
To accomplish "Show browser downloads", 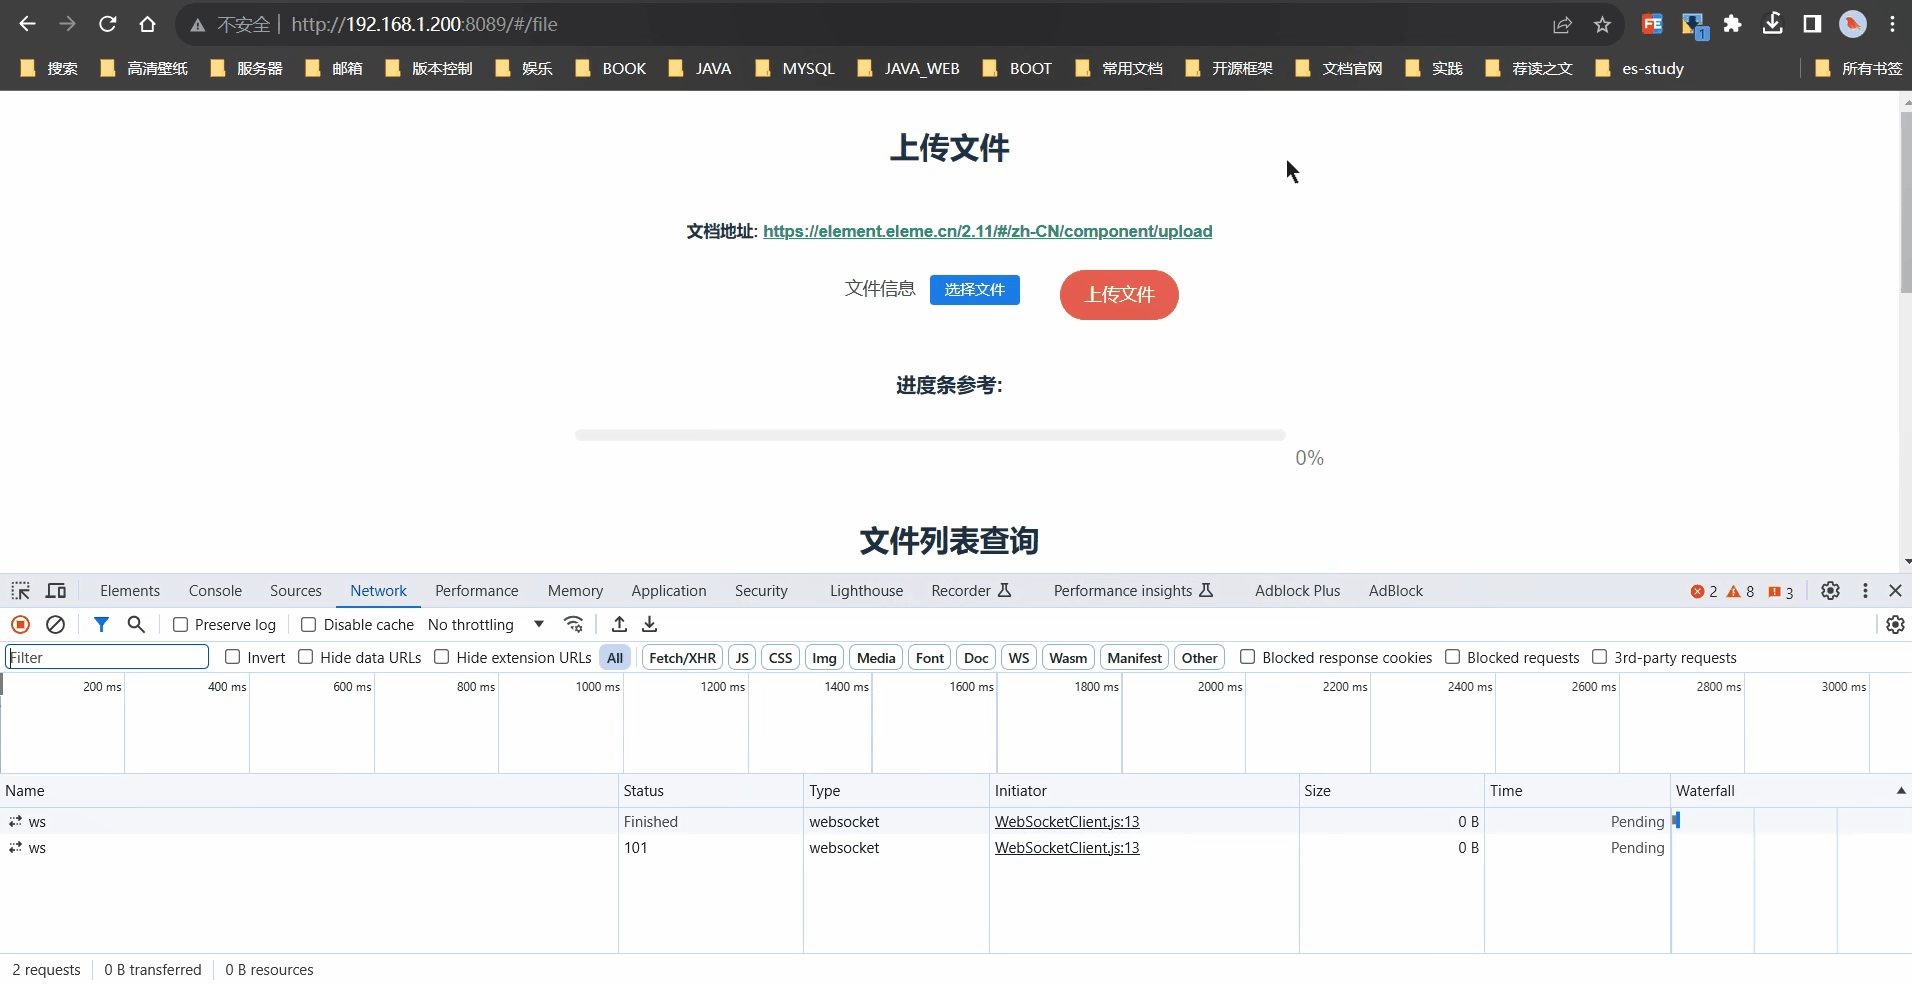I will [1773, 24].
